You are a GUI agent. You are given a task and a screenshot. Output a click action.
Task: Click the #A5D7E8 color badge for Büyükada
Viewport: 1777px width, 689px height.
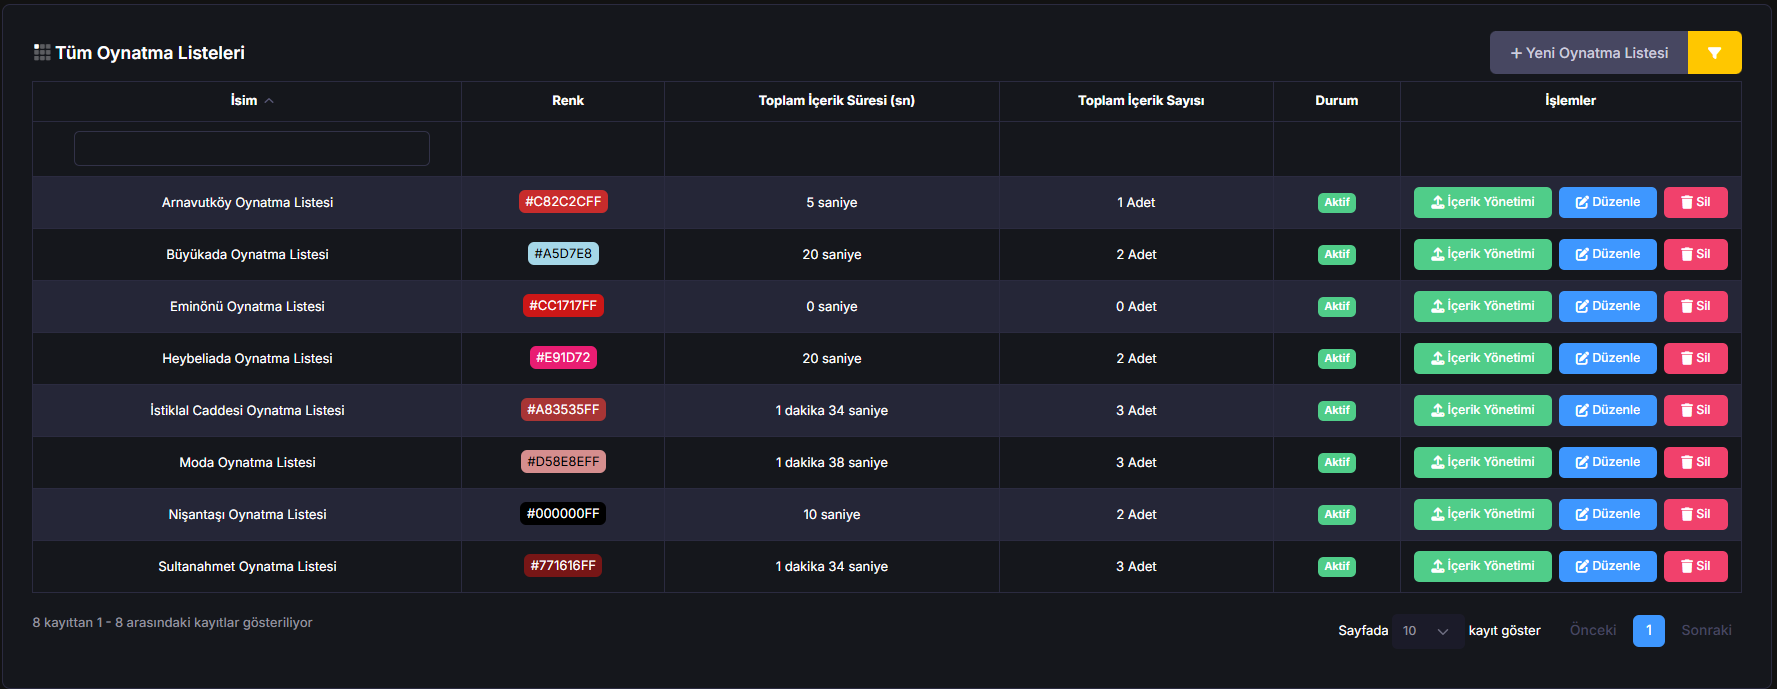point(563,254)
